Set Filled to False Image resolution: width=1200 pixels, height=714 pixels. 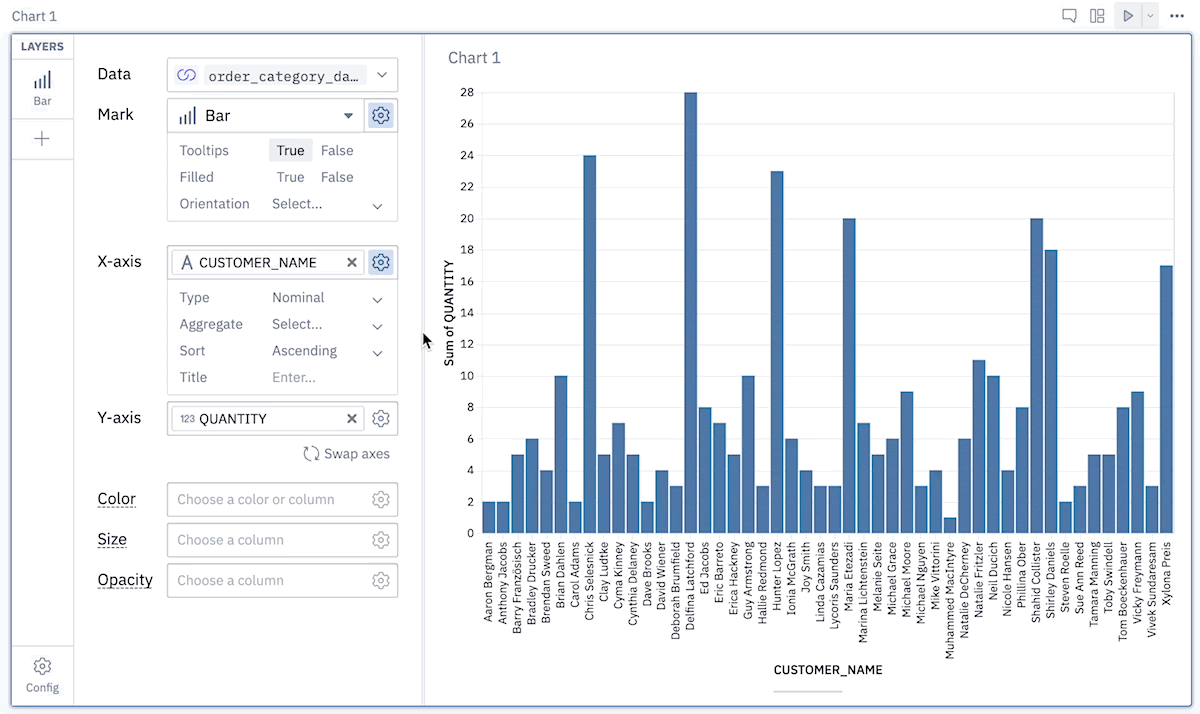point(337,177)
